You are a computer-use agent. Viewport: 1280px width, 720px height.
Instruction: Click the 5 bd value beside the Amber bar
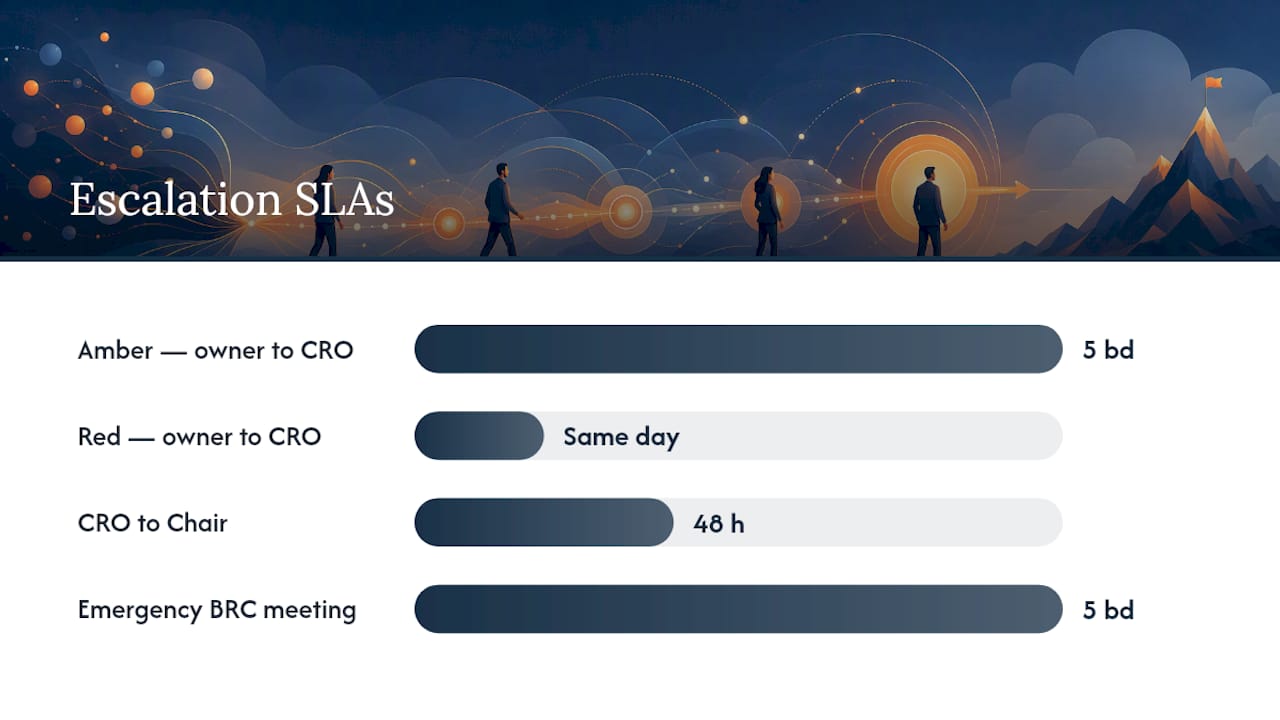click(1108, 350)
